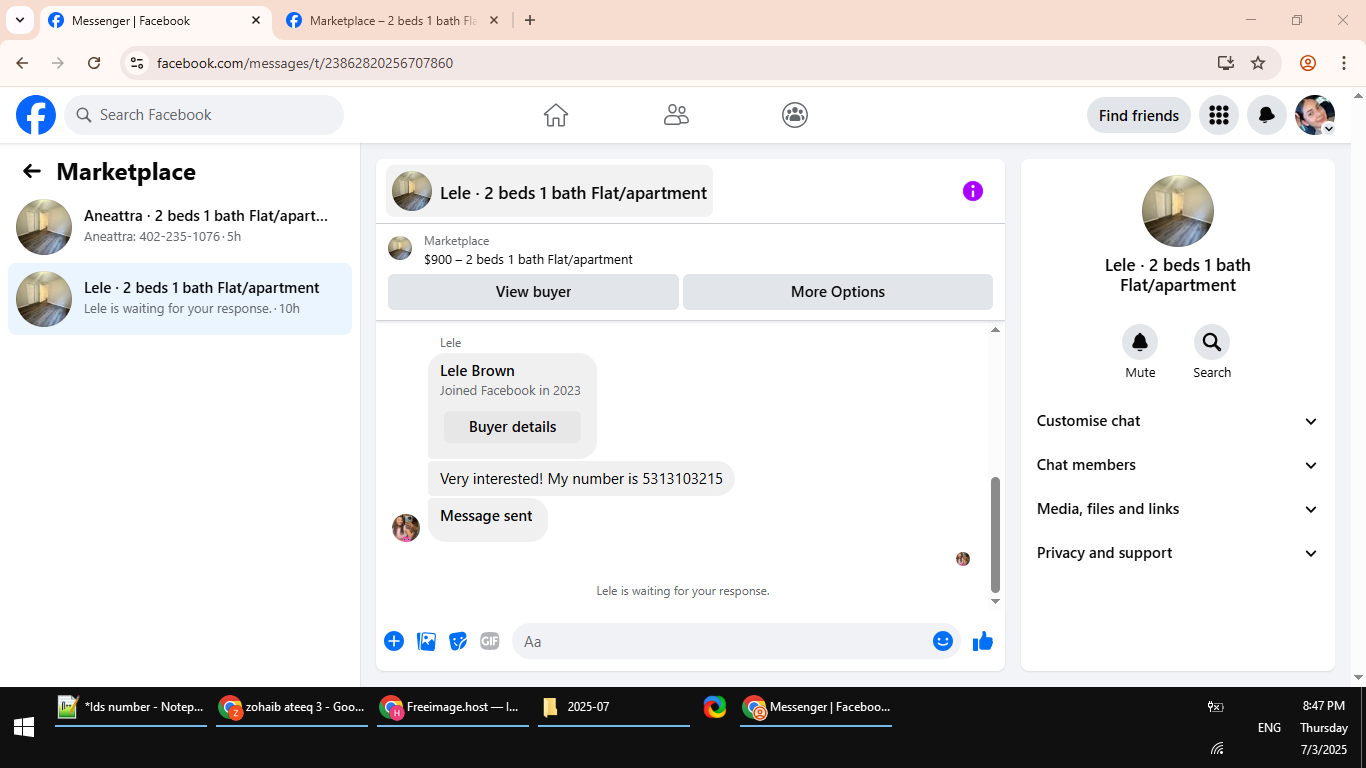
Task: Expand Customise chat section
Action: coord(1178,421)
